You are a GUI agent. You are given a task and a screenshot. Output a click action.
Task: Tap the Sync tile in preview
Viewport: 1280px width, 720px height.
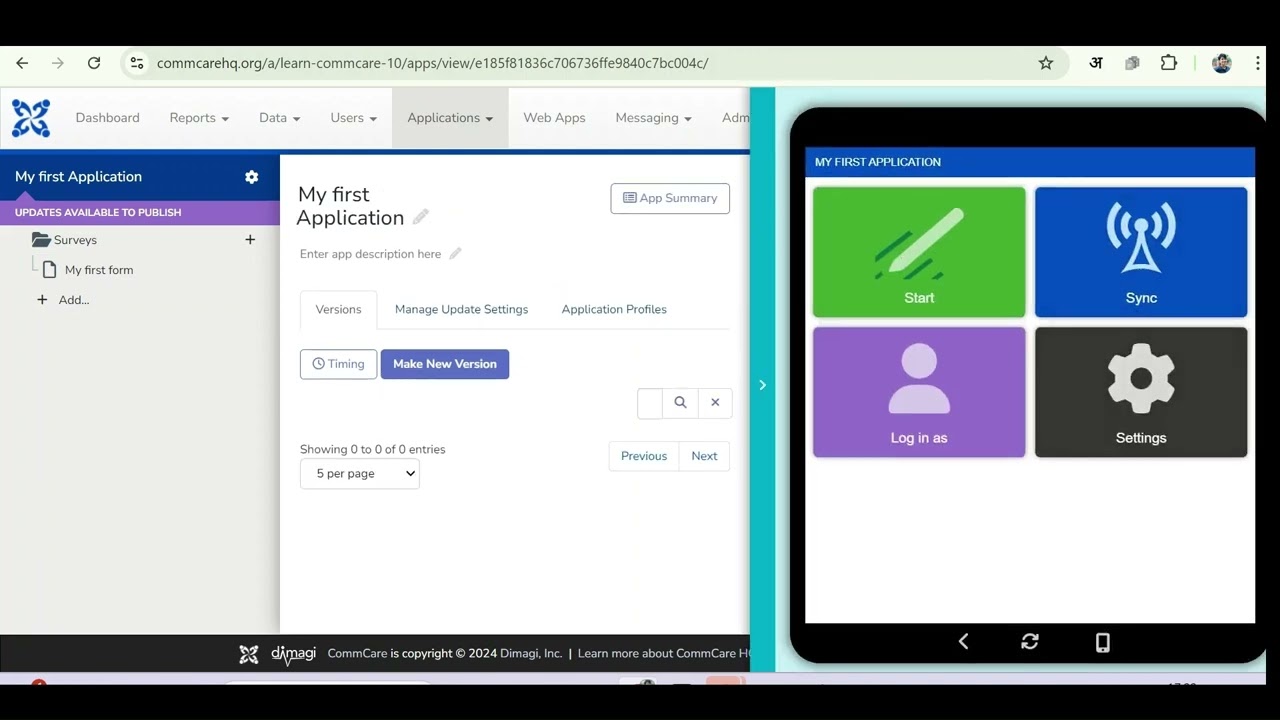[1141, 252]
